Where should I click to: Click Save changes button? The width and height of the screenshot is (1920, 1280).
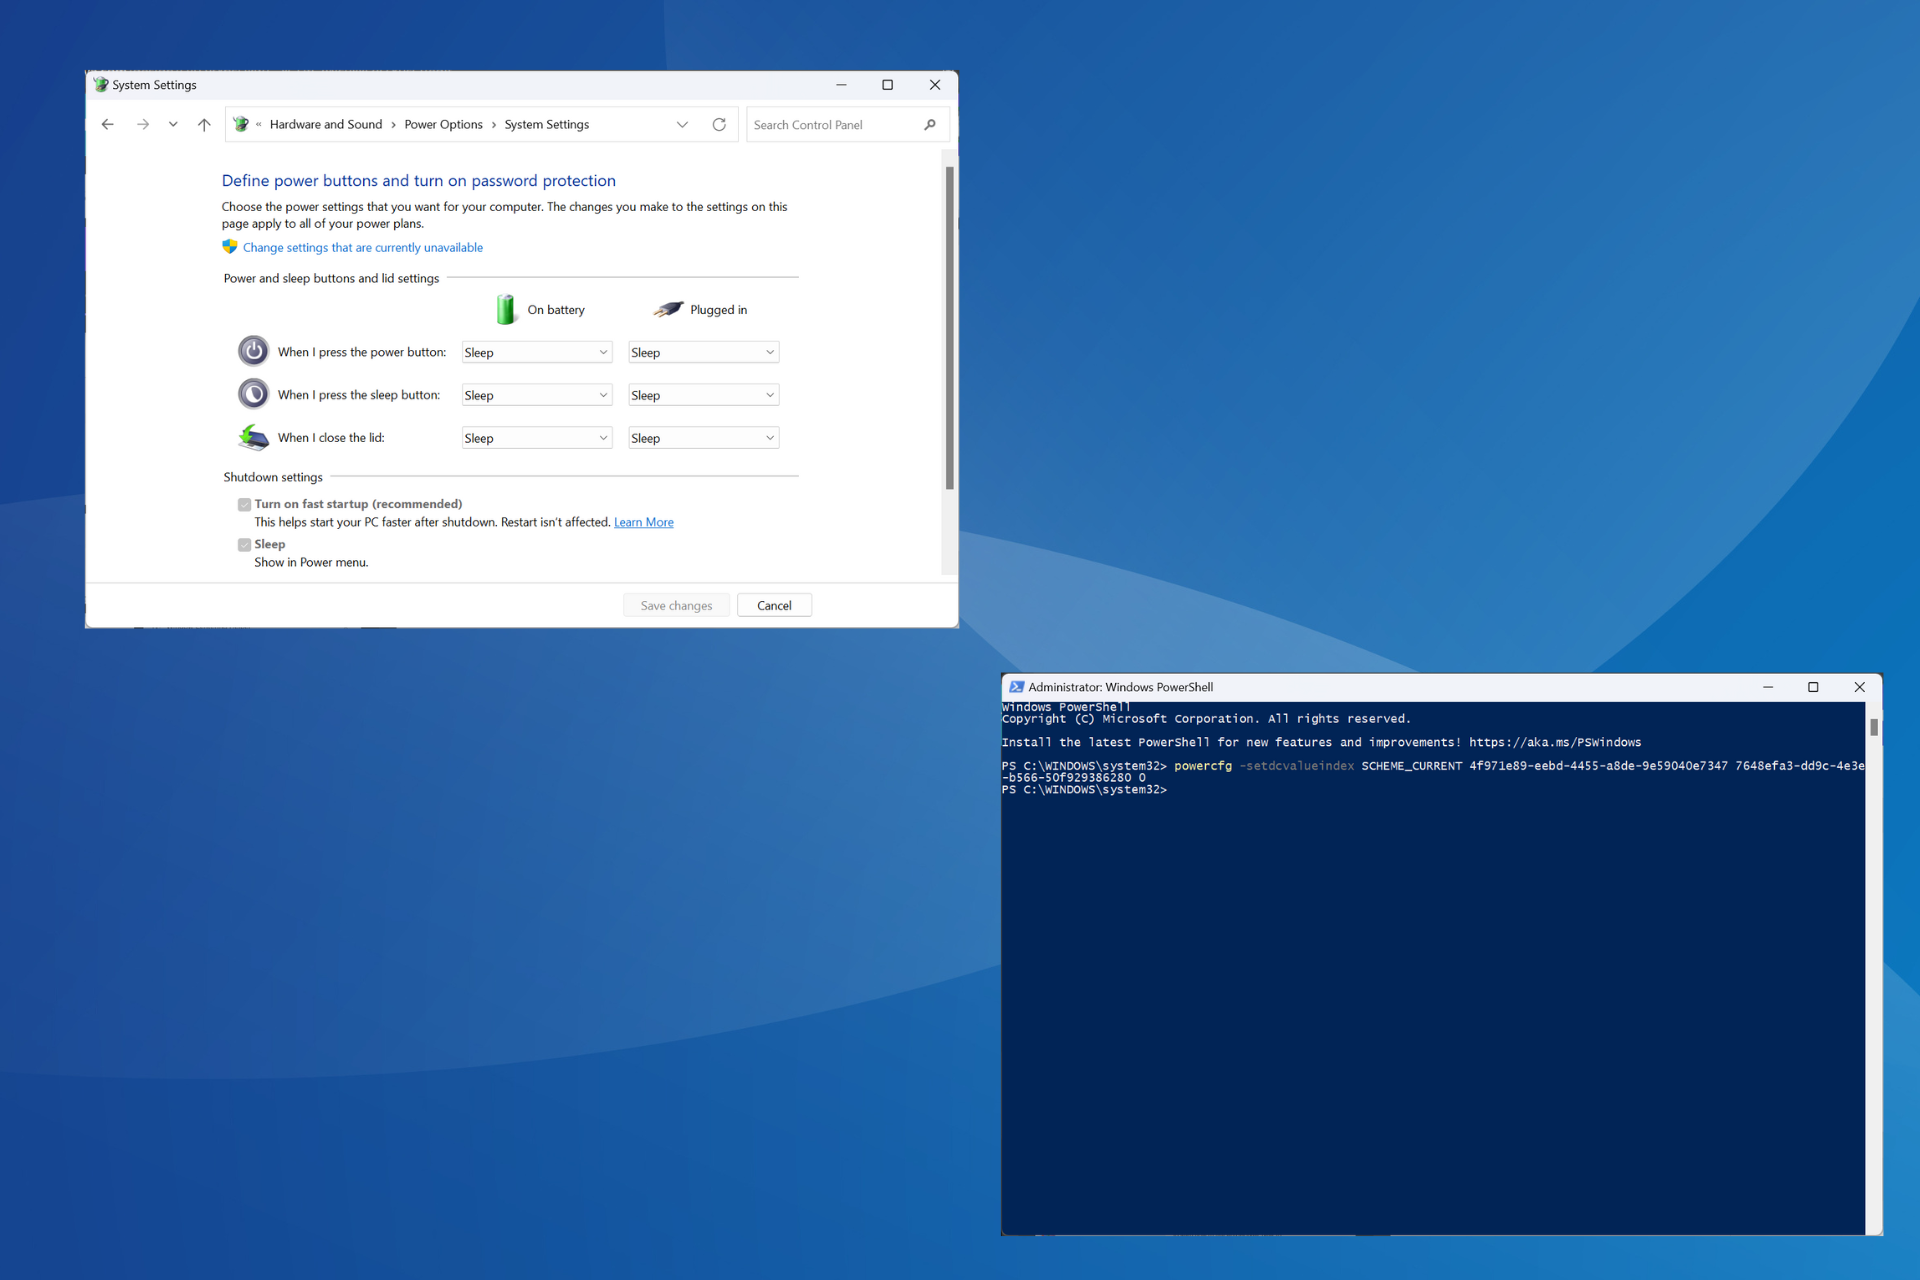pos(677,604)
